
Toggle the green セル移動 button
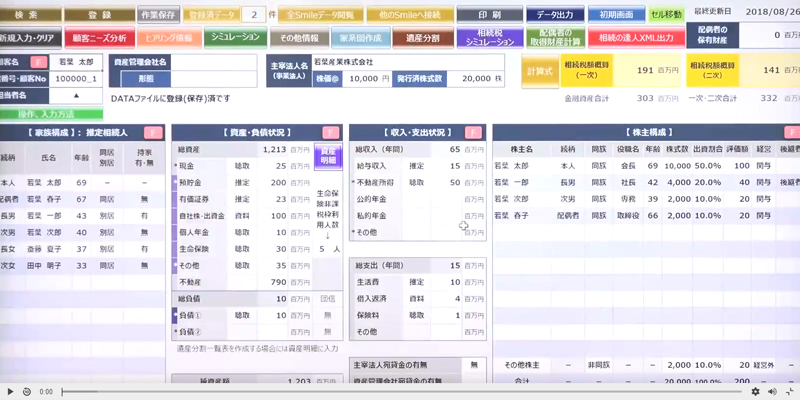coord(666,15)
